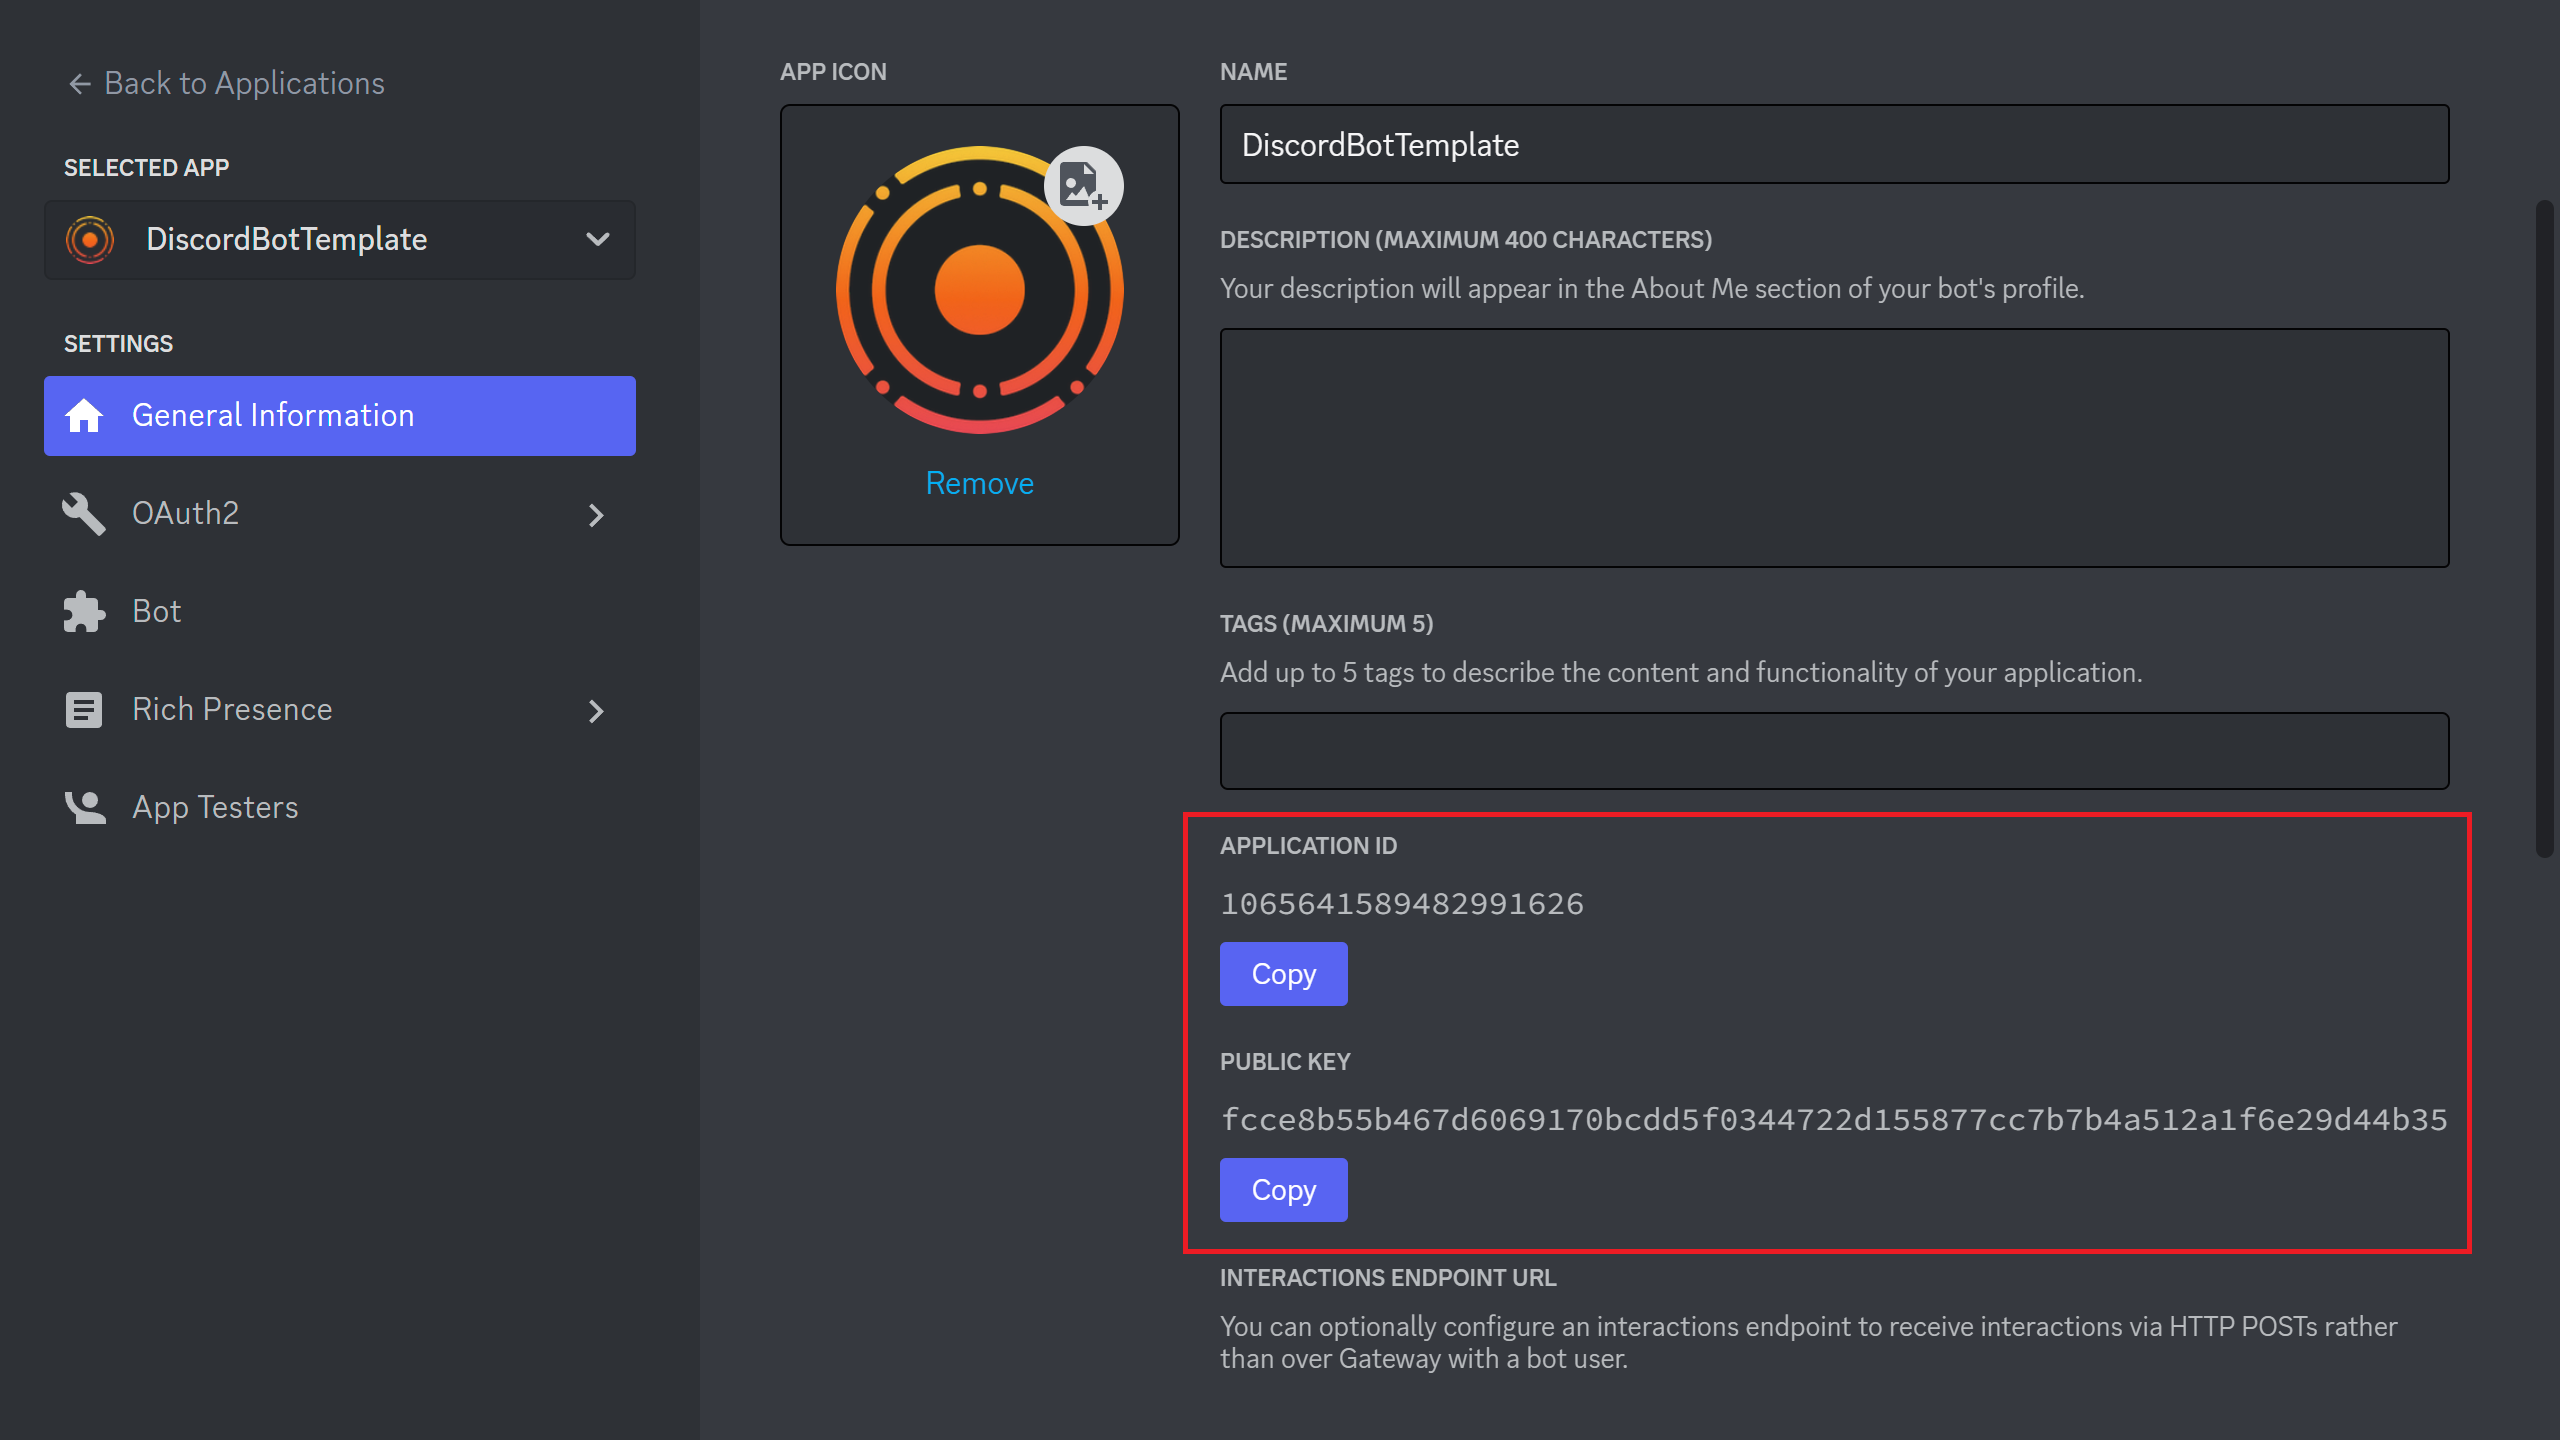Click the back arrow icon at top left

click(80, 84)
